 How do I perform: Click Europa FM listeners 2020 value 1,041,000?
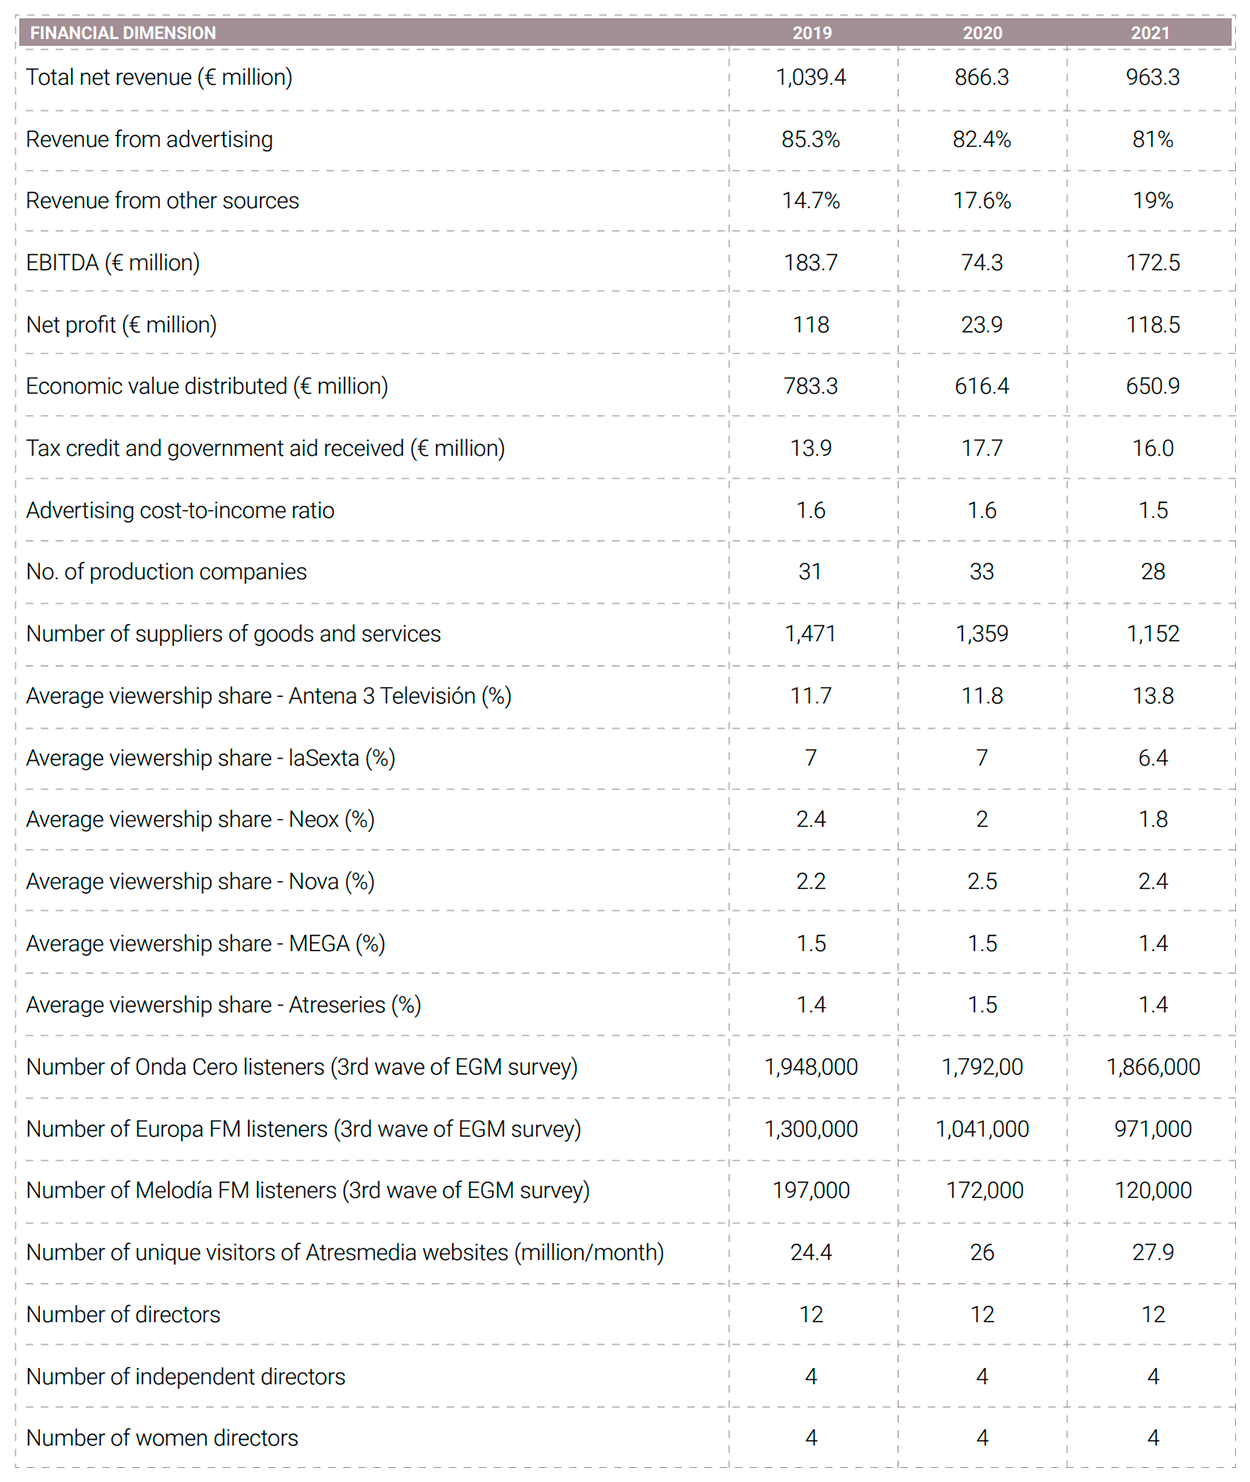[982, 1129]
